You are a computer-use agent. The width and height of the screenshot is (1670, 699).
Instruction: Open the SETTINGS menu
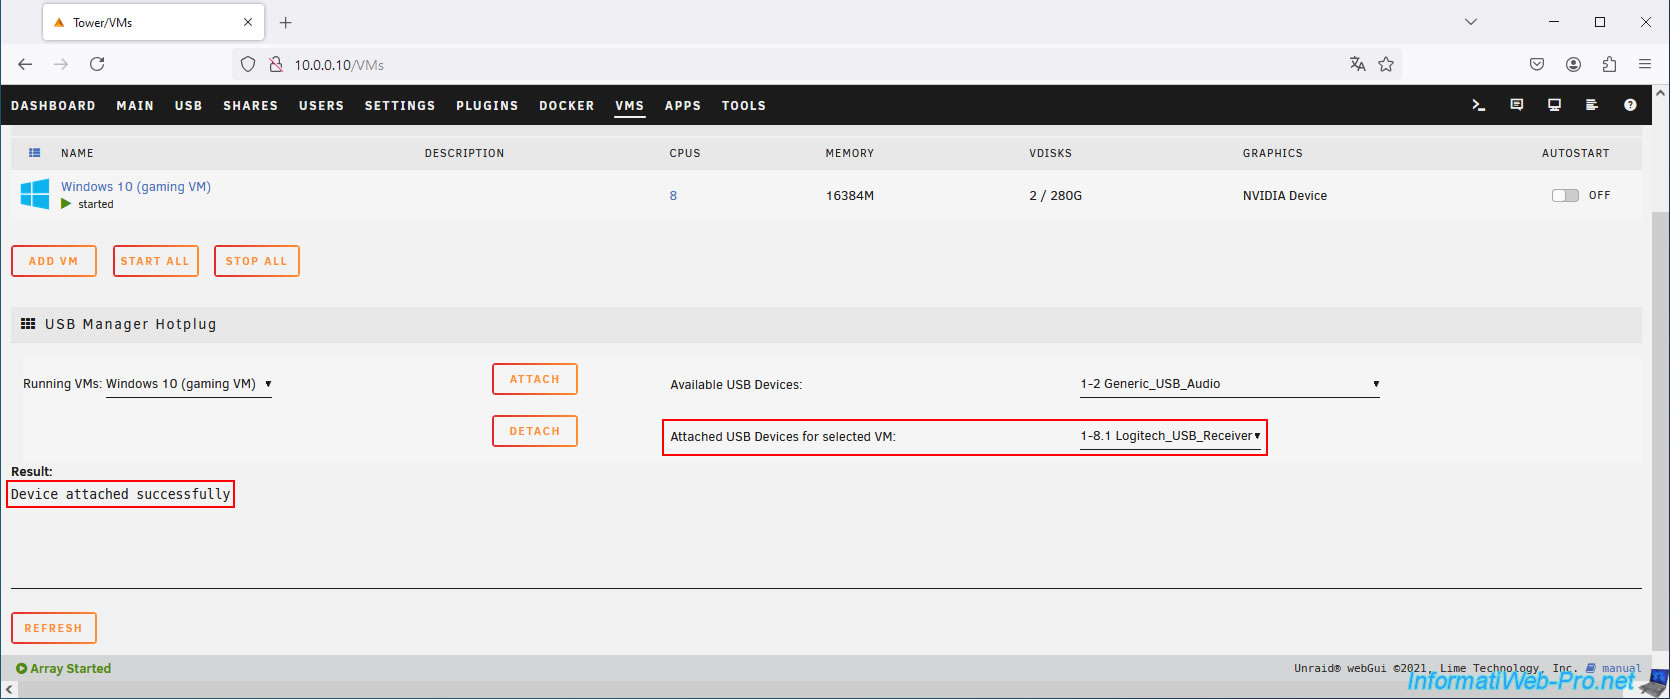pyautogui.click(x=400, y=105)
